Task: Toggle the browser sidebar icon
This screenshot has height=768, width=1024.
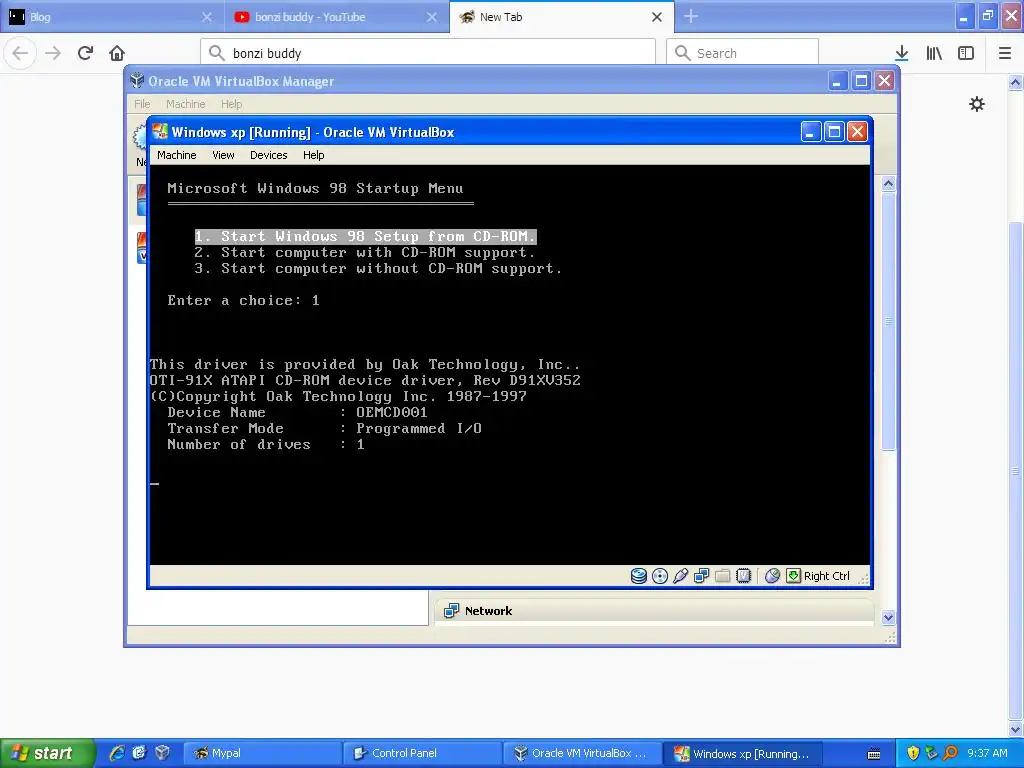Action: pyautogui.click(x=966, y=53)
